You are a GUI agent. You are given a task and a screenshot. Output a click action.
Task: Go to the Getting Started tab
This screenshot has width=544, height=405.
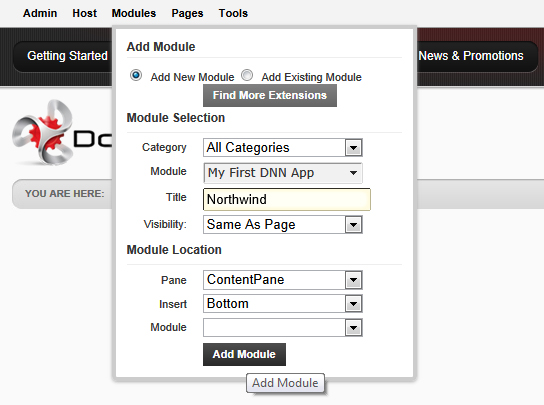(x=67, y=56)
